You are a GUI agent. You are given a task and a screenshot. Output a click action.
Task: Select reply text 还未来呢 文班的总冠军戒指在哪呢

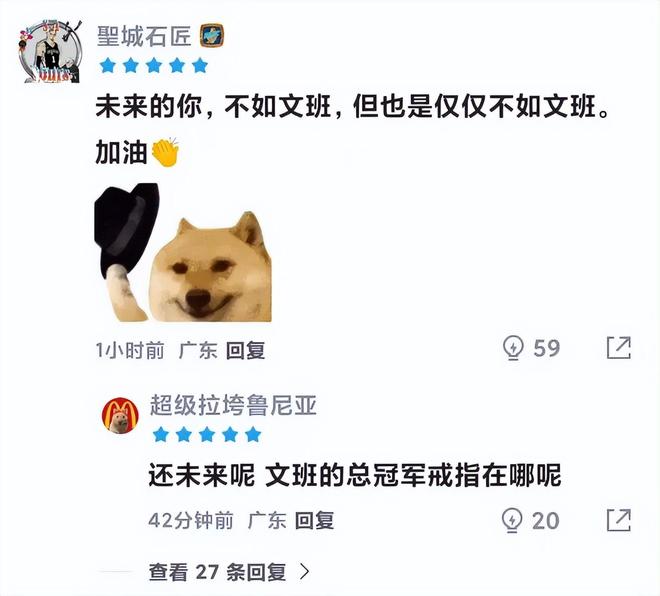pos(355,475)
